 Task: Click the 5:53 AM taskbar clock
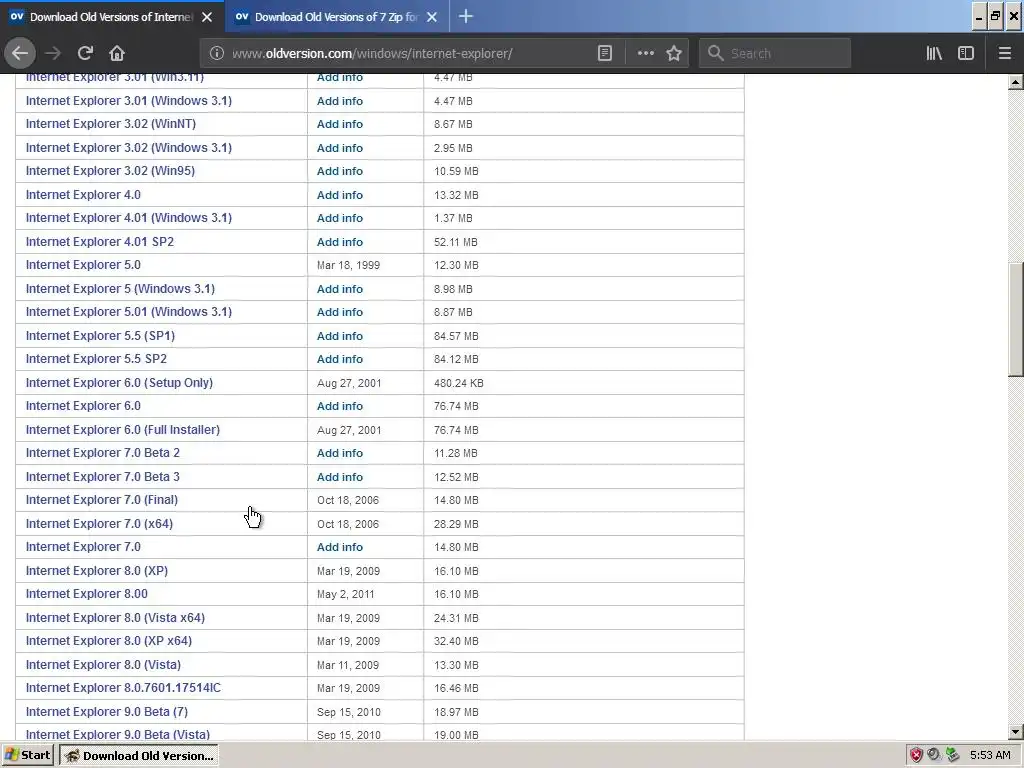click(x=990, y=755)
